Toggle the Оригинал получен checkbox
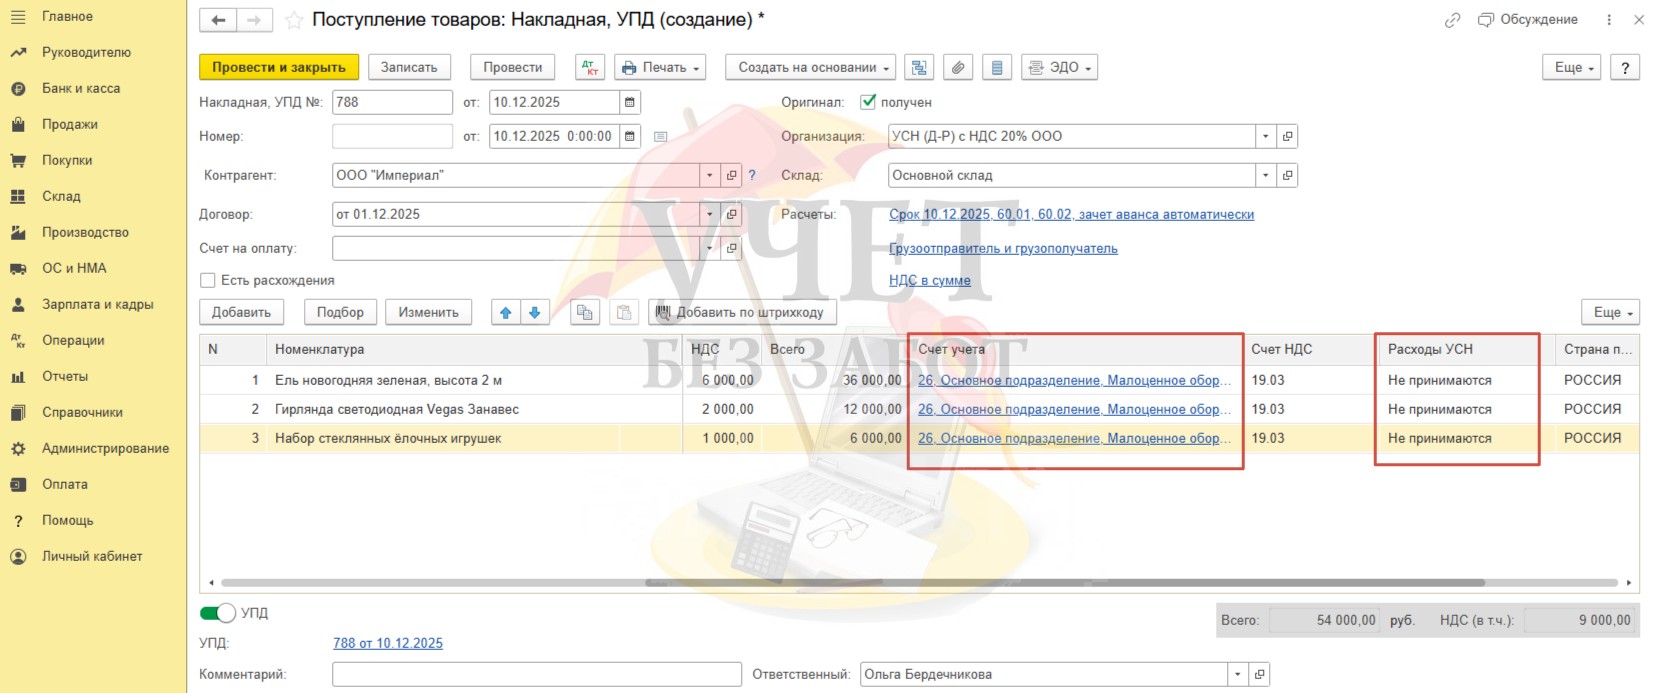Image resolution: width=1656 pixels, height=693 pixels. pyautogui.click(x=868, y=102)
